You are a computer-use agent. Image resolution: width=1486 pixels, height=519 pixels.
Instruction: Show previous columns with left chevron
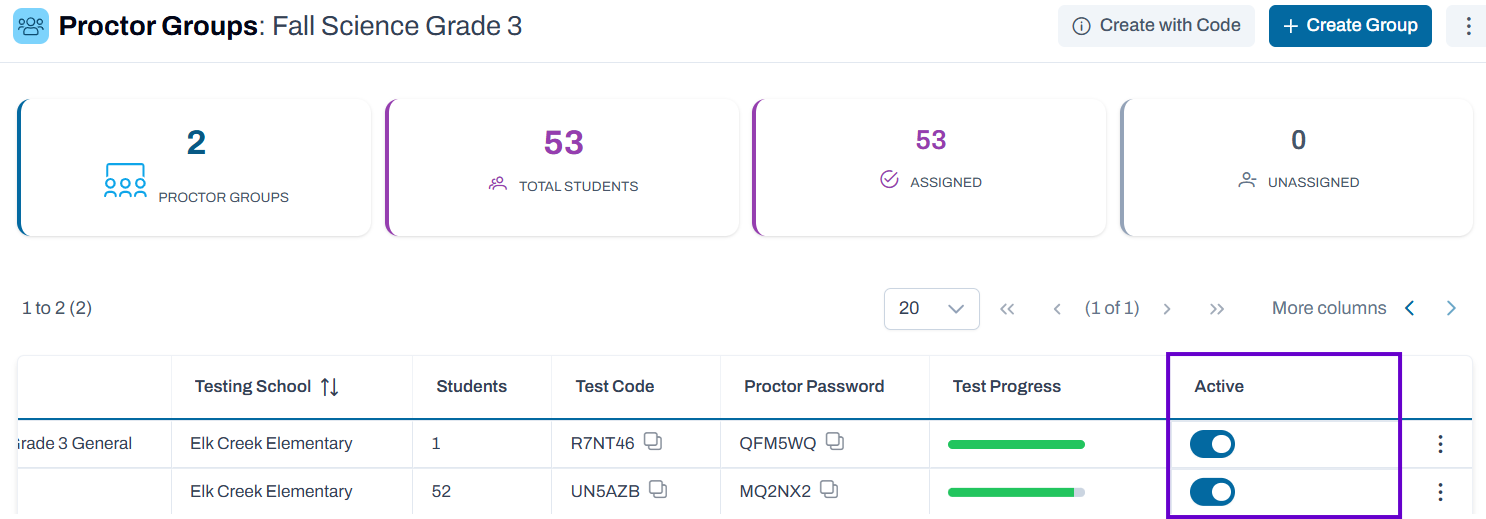(x=1409, y=308)
